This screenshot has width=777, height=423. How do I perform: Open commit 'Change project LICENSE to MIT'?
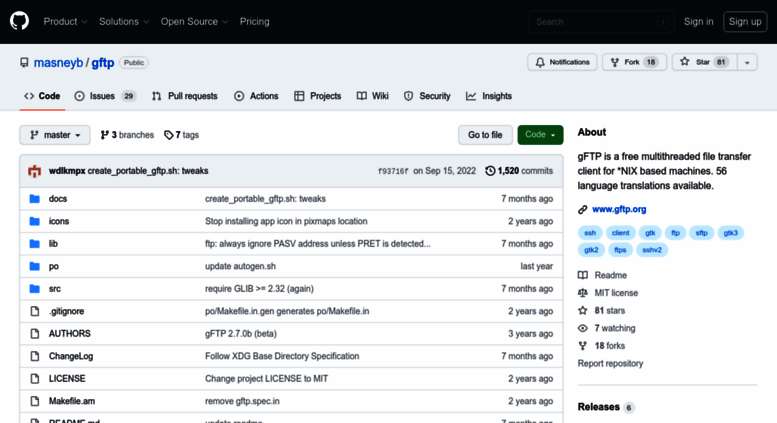click(x=267, y=378)
